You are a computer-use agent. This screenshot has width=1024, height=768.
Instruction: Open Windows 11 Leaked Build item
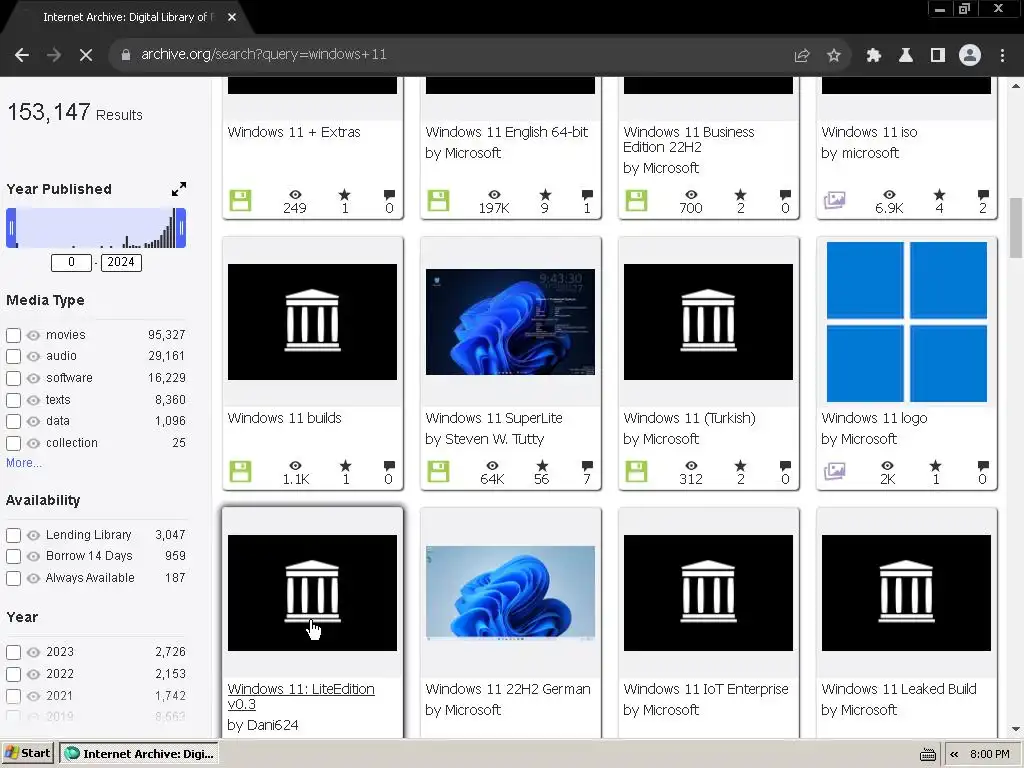pos(899,690)
